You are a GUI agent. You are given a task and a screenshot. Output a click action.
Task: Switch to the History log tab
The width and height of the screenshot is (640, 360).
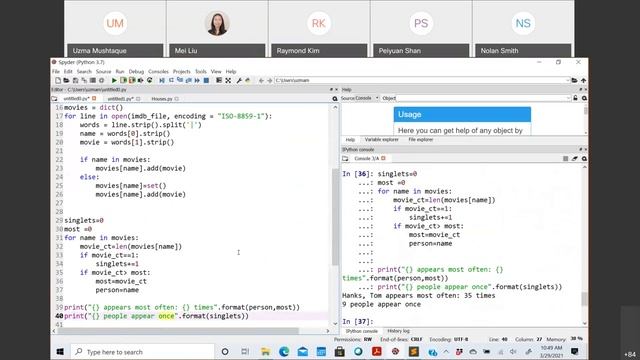(x=398, y=331)
